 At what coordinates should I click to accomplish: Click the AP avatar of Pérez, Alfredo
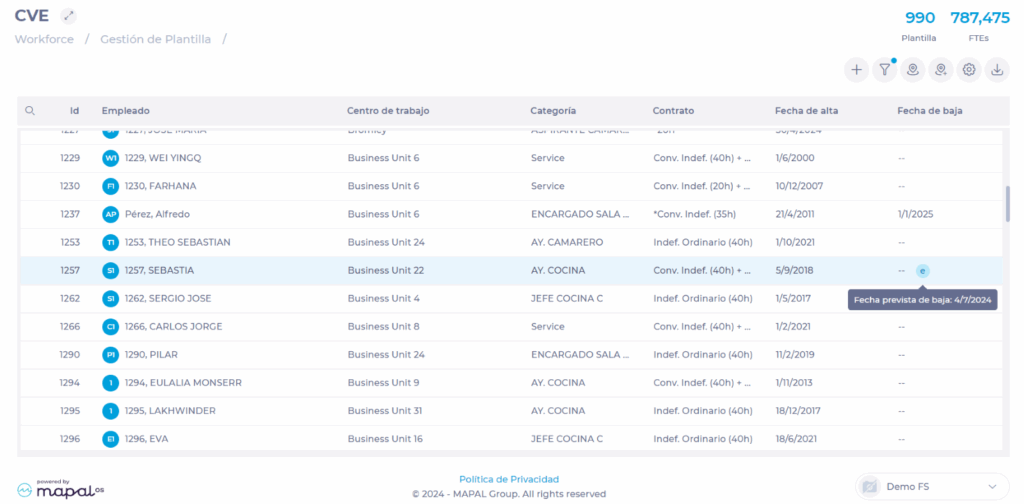click(110, 214)
